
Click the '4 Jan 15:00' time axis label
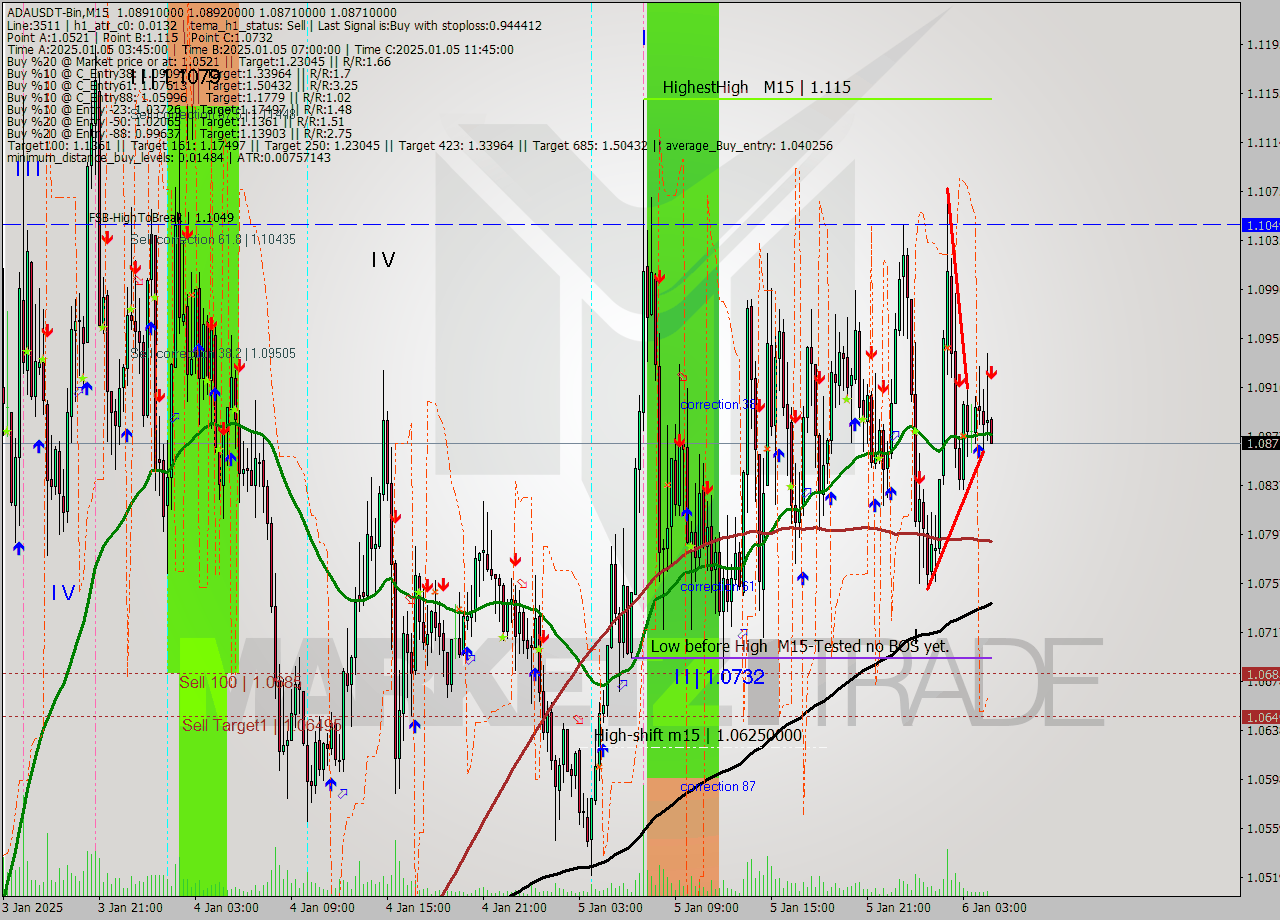point(418,908)
